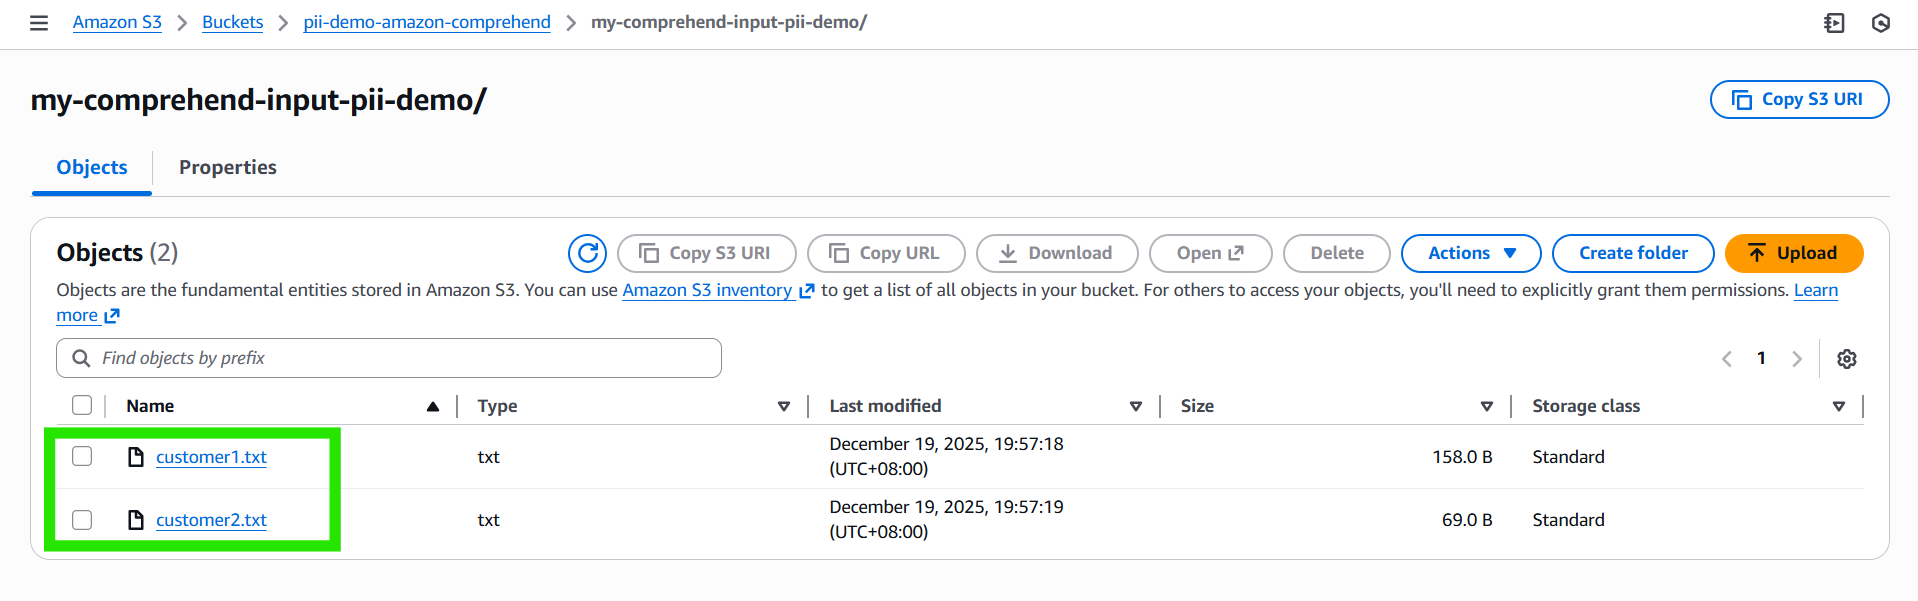Viewport: 1918px width, 601px height.
Task: Select the Copy S3 URI icon button
Action: point(706,253)
